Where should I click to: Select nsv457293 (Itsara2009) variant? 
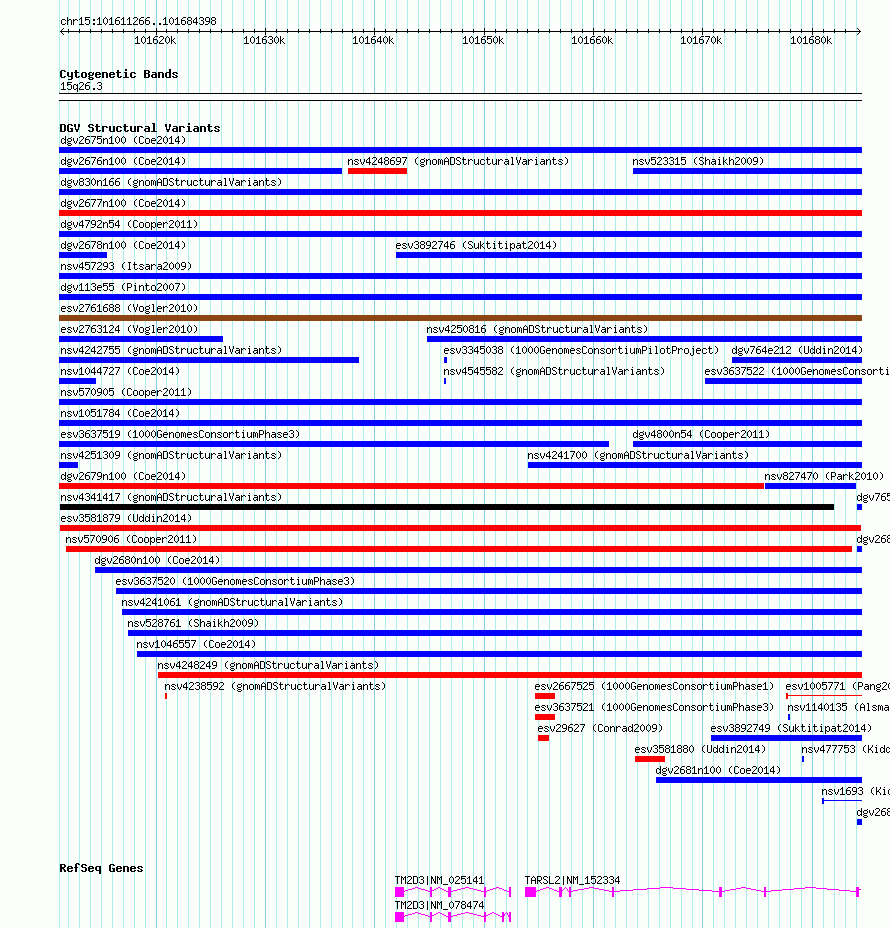click(x=126, y=266)
